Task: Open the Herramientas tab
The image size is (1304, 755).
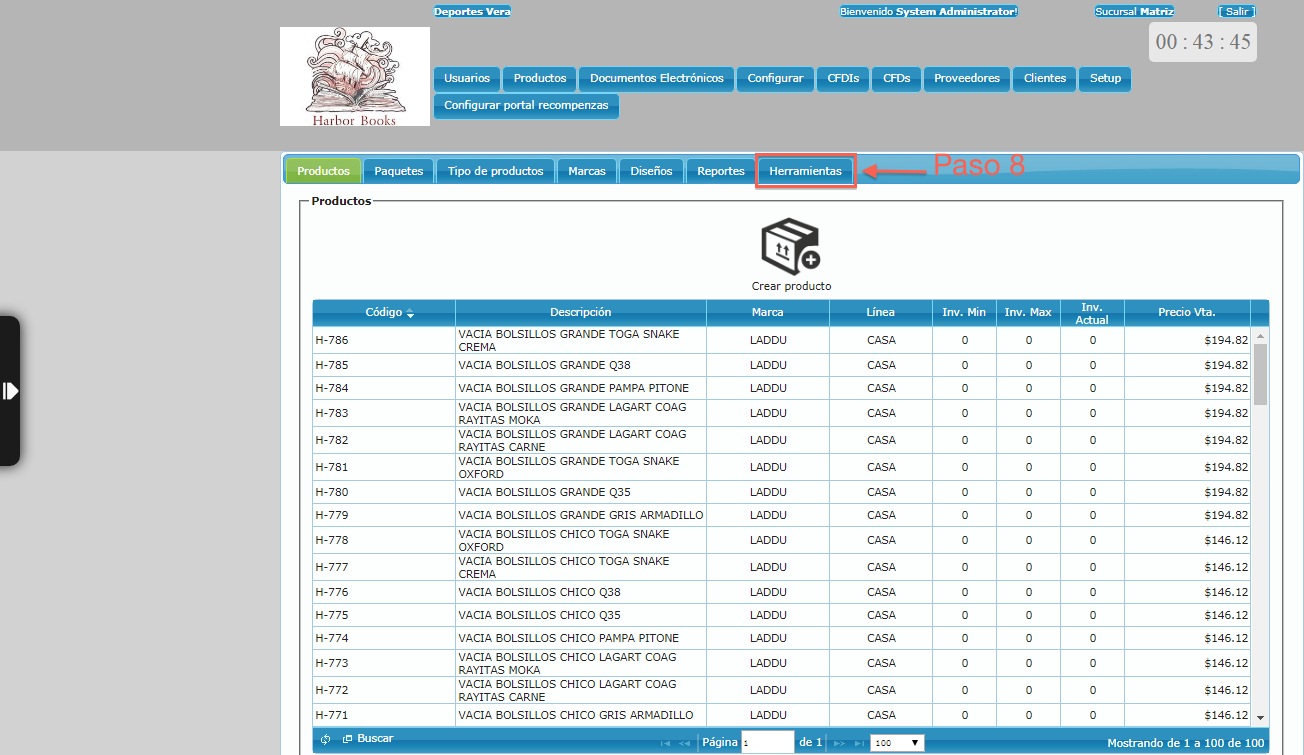Action: pos(805,171)
